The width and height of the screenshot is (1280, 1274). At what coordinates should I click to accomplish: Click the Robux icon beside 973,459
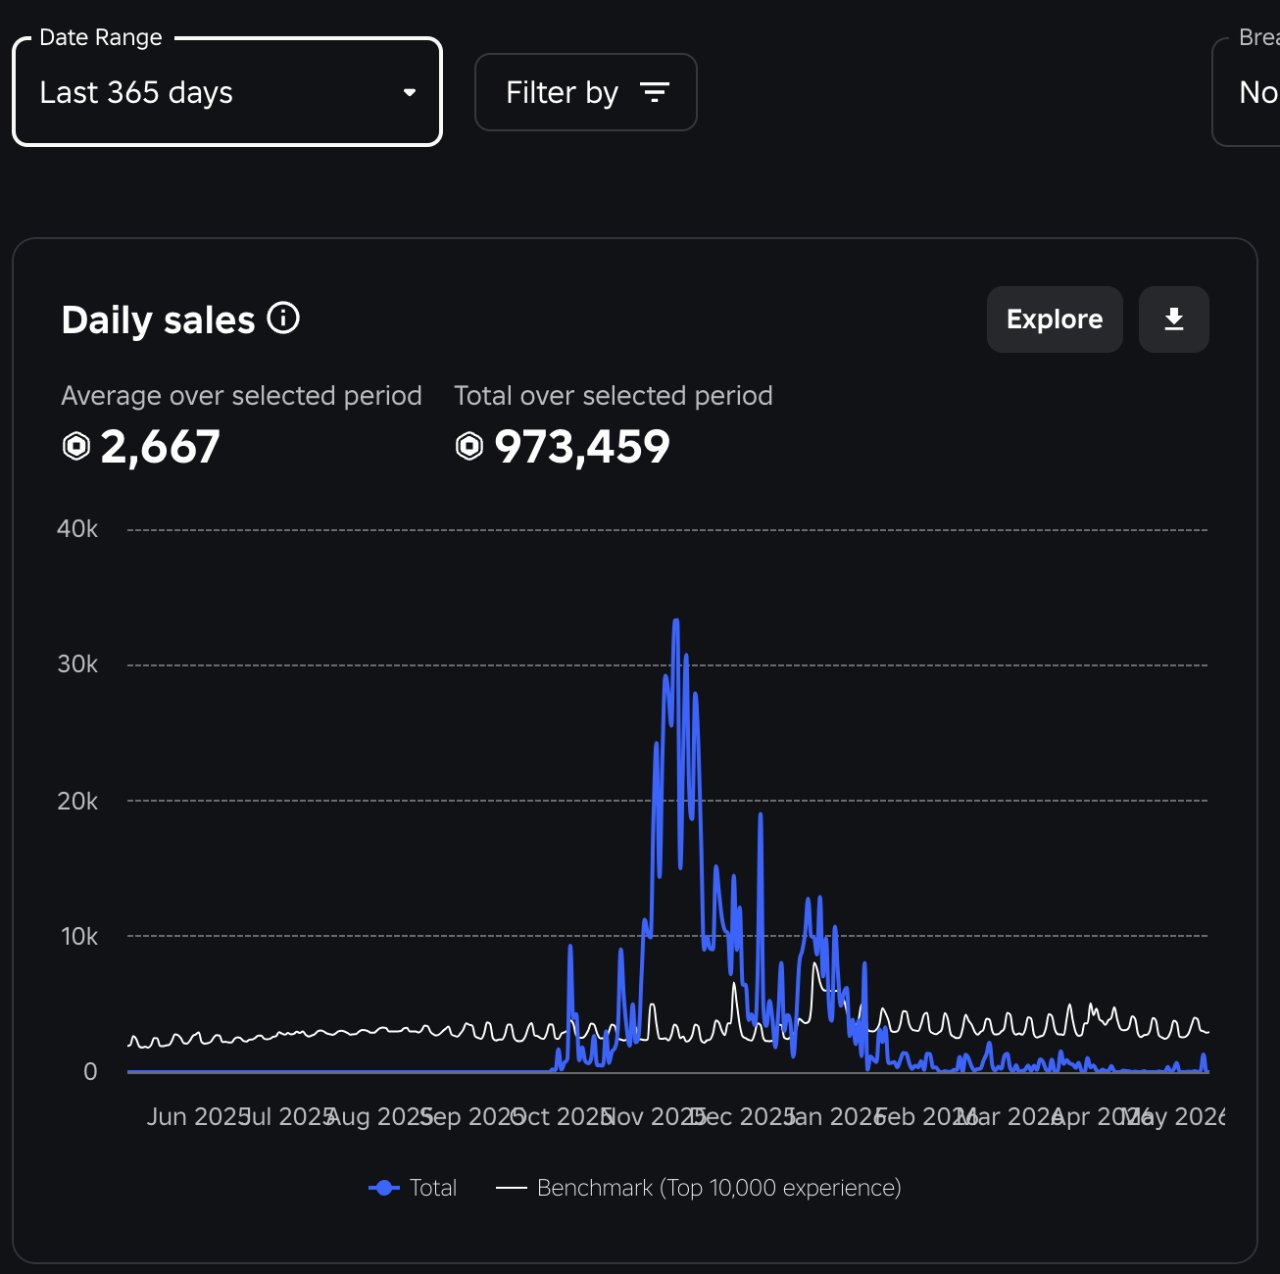coord(469,446)
